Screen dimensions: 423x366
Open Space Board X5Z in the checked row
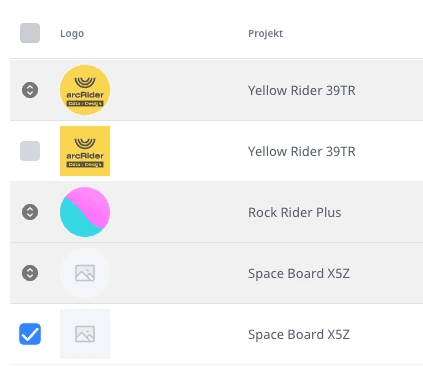point(299,334)
